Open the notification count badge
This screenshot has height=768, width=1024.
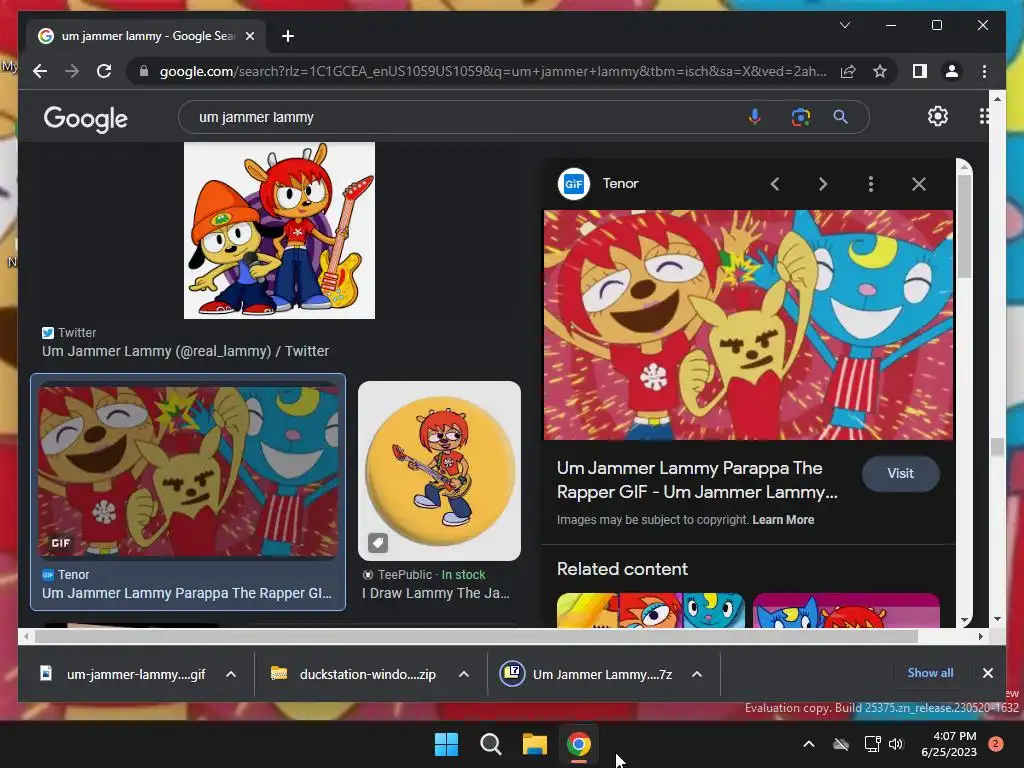pyautogui.click(x=996, y=744)
